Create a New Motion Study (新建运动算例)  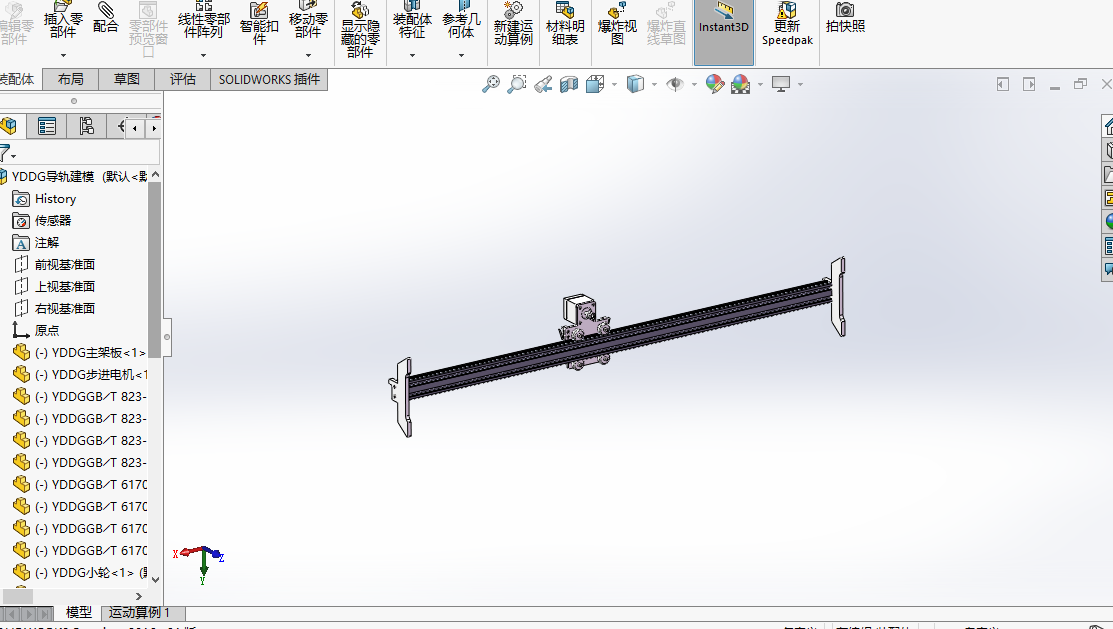click(513, 23)
